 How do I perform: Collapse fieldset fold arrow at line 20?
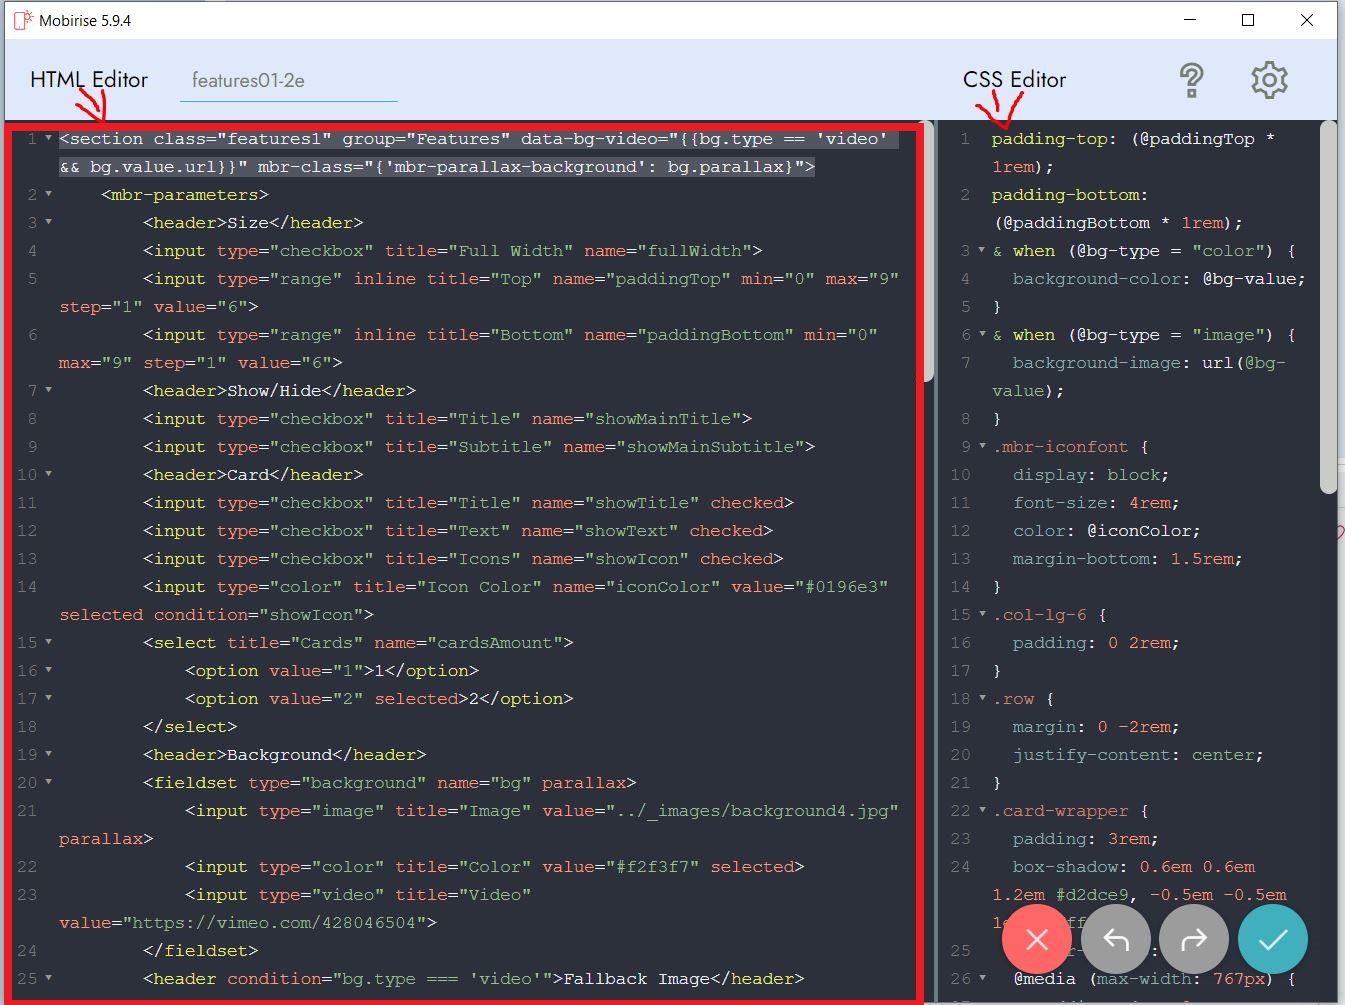[x=48, y=783]
